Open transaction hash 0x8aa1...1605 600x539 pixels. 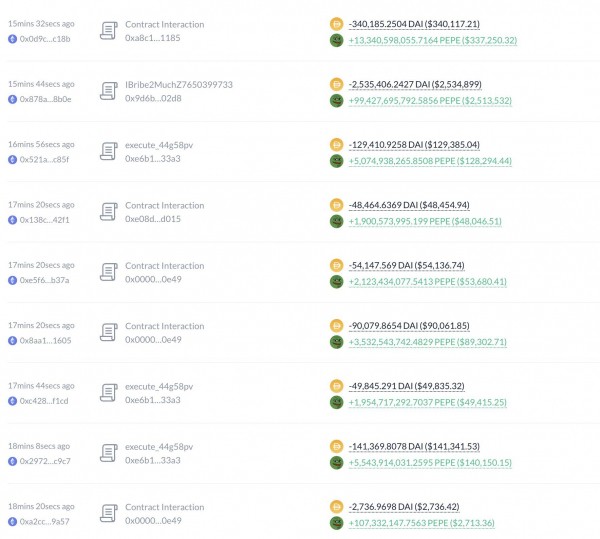click(46, 340)
